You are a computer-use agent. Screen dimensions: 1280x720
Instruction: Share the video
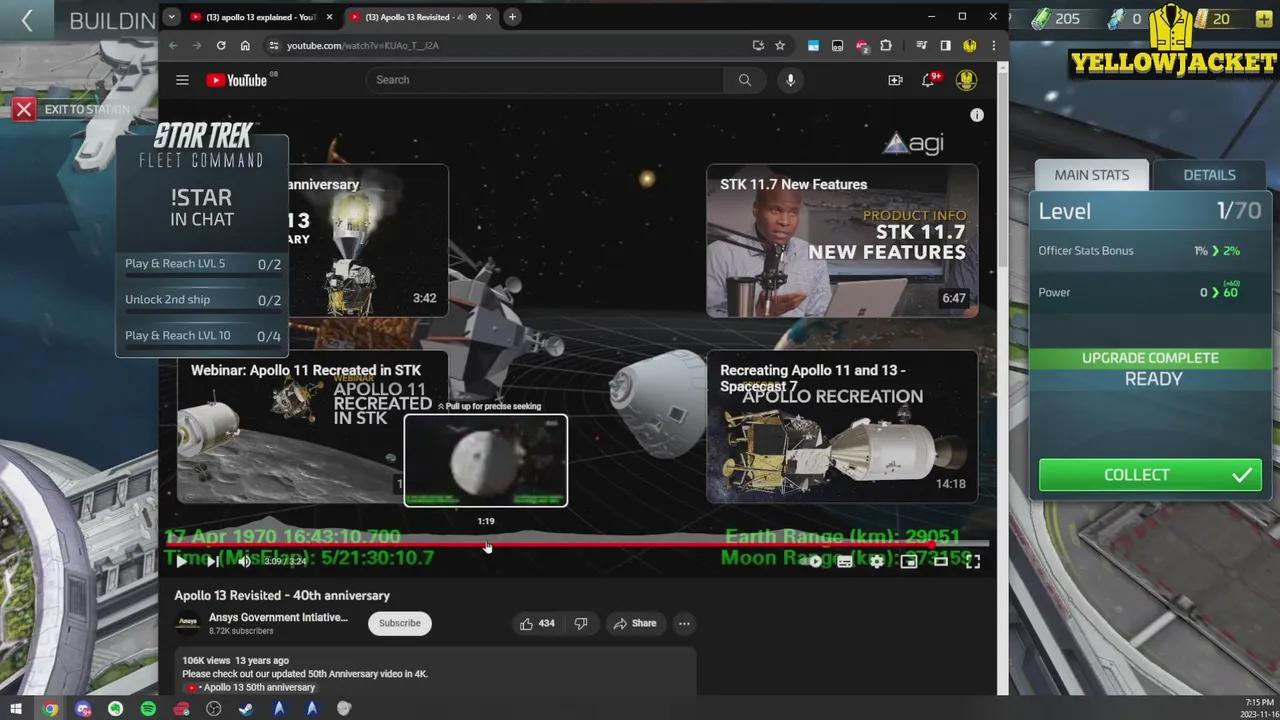635,623
